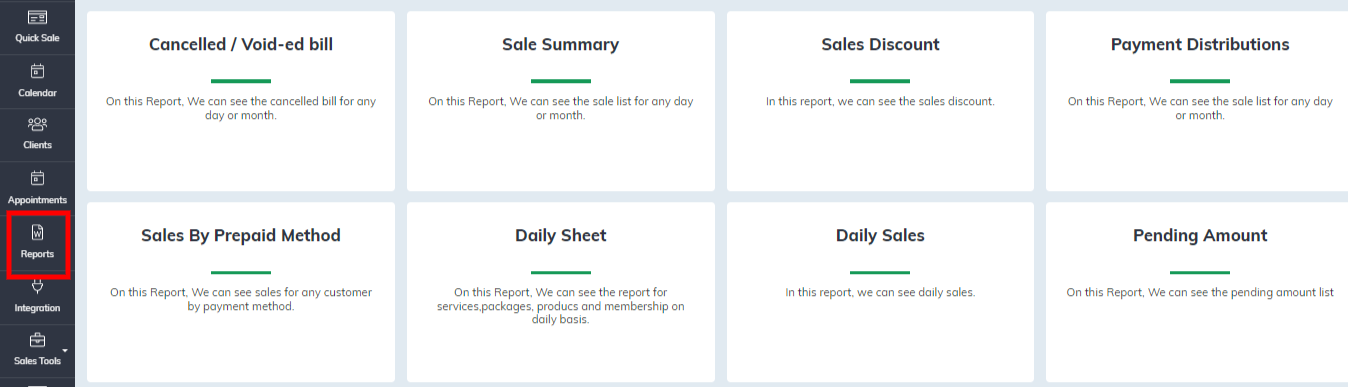Open Payment Distributions report card
Viewport: 1348px width, 387px height.
pos(1197,101)
